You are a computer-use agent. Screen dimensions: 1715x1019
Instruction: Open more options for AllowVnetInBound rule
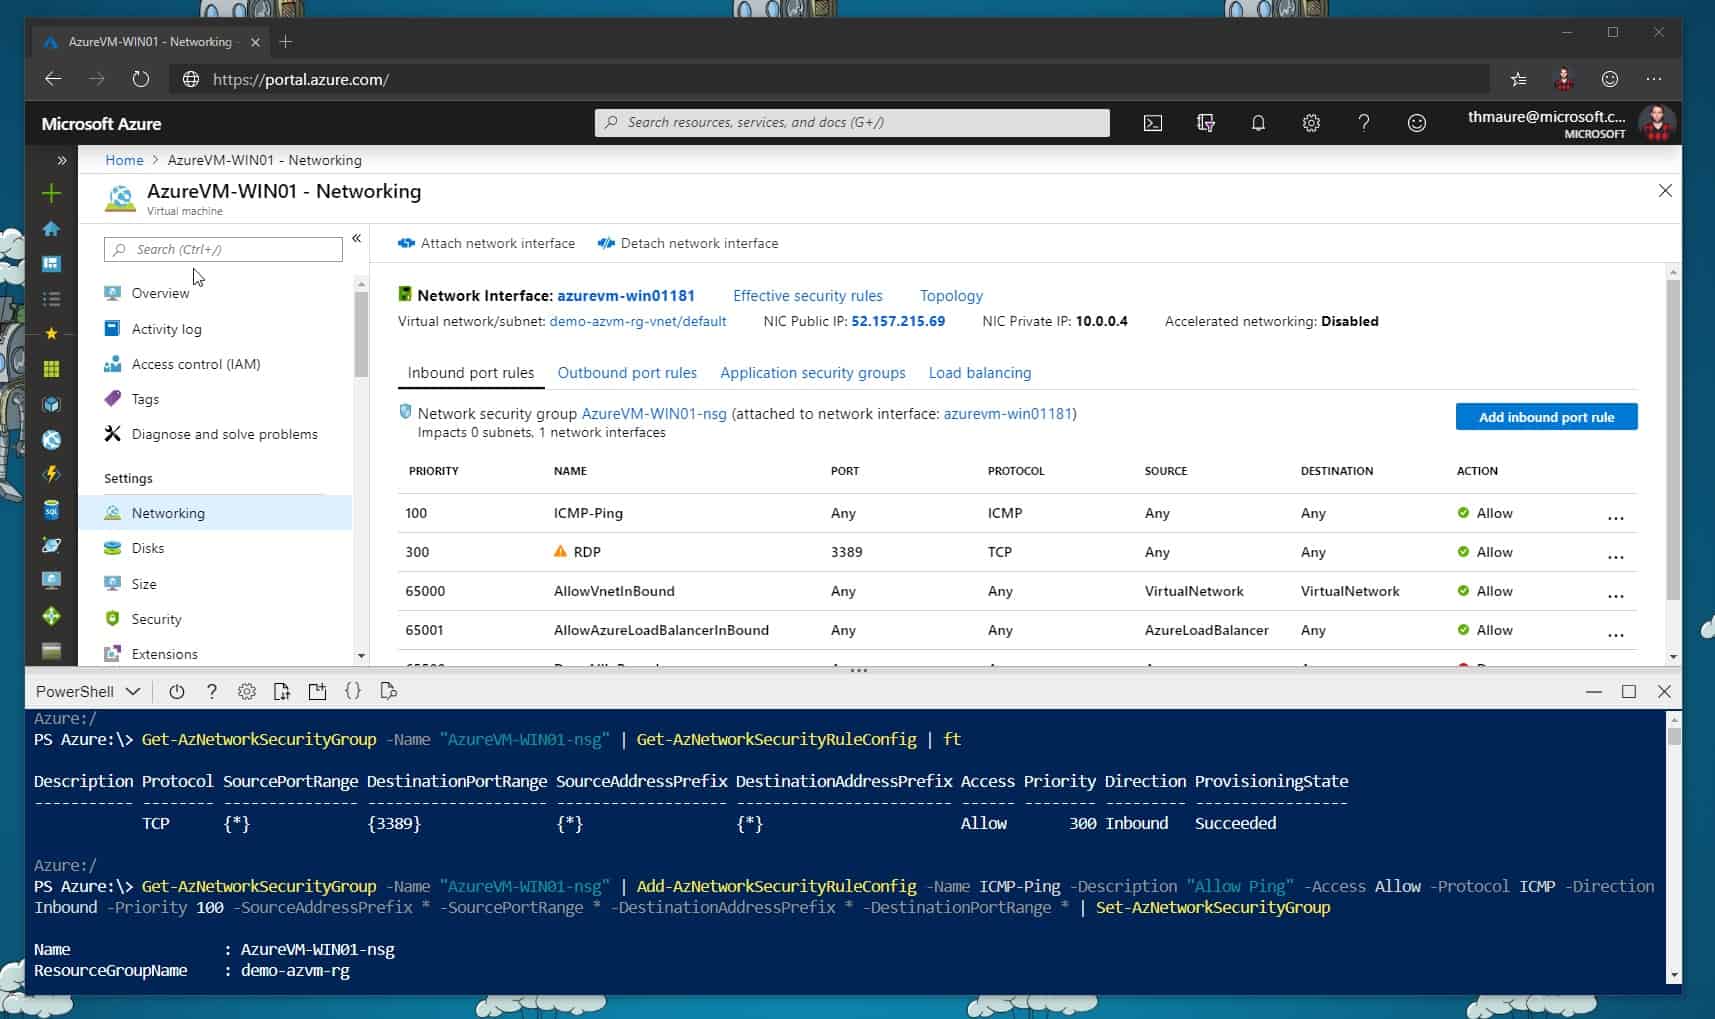[x=1615, y=595]
